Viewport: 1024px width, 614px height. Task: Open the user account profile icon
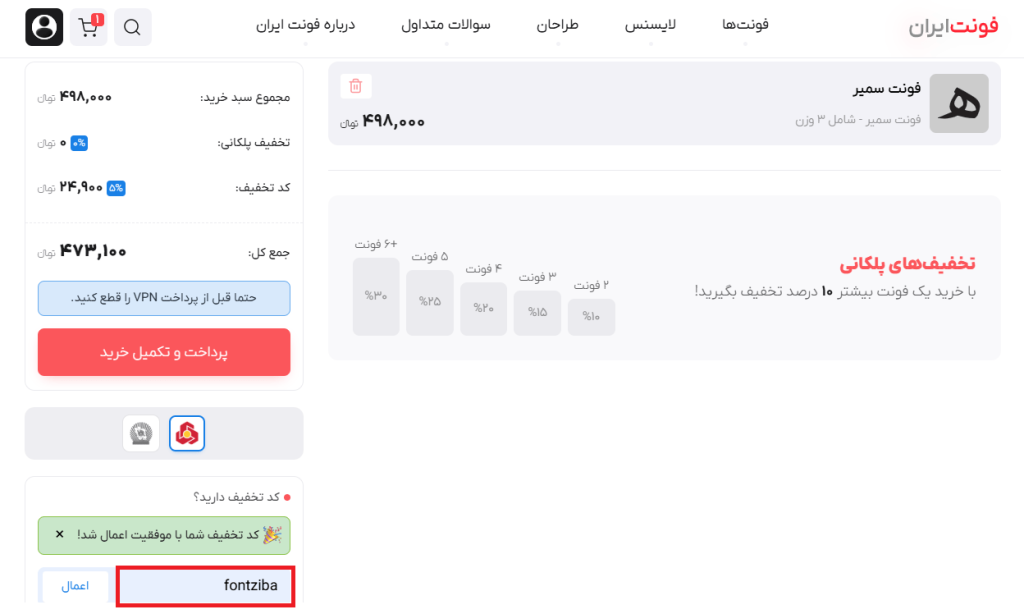point(44,27)
